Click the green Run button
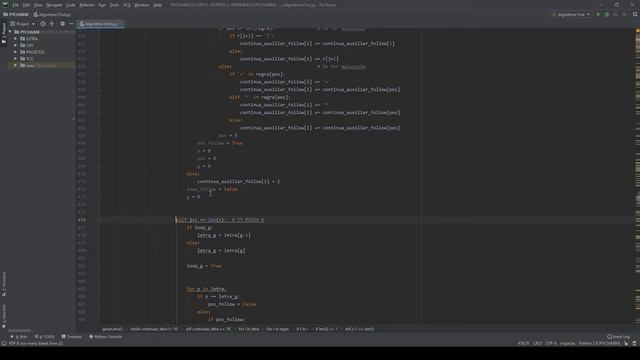Viewport: 640px width, 360px height. point(598,14)
